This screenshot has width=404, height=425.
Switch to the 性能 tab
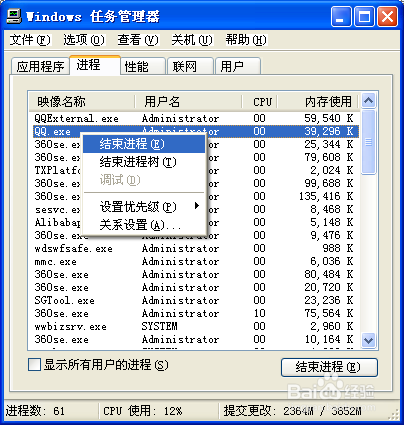click(143, 66)
